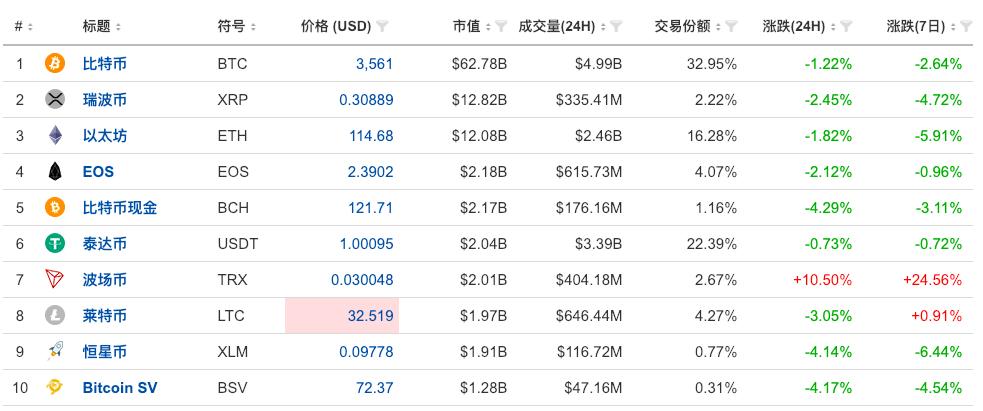Click the Bitcoin Cash (比特币现金) icon
Image resolution: width=983 pixels, height=411 pixels.
point(55,207)
